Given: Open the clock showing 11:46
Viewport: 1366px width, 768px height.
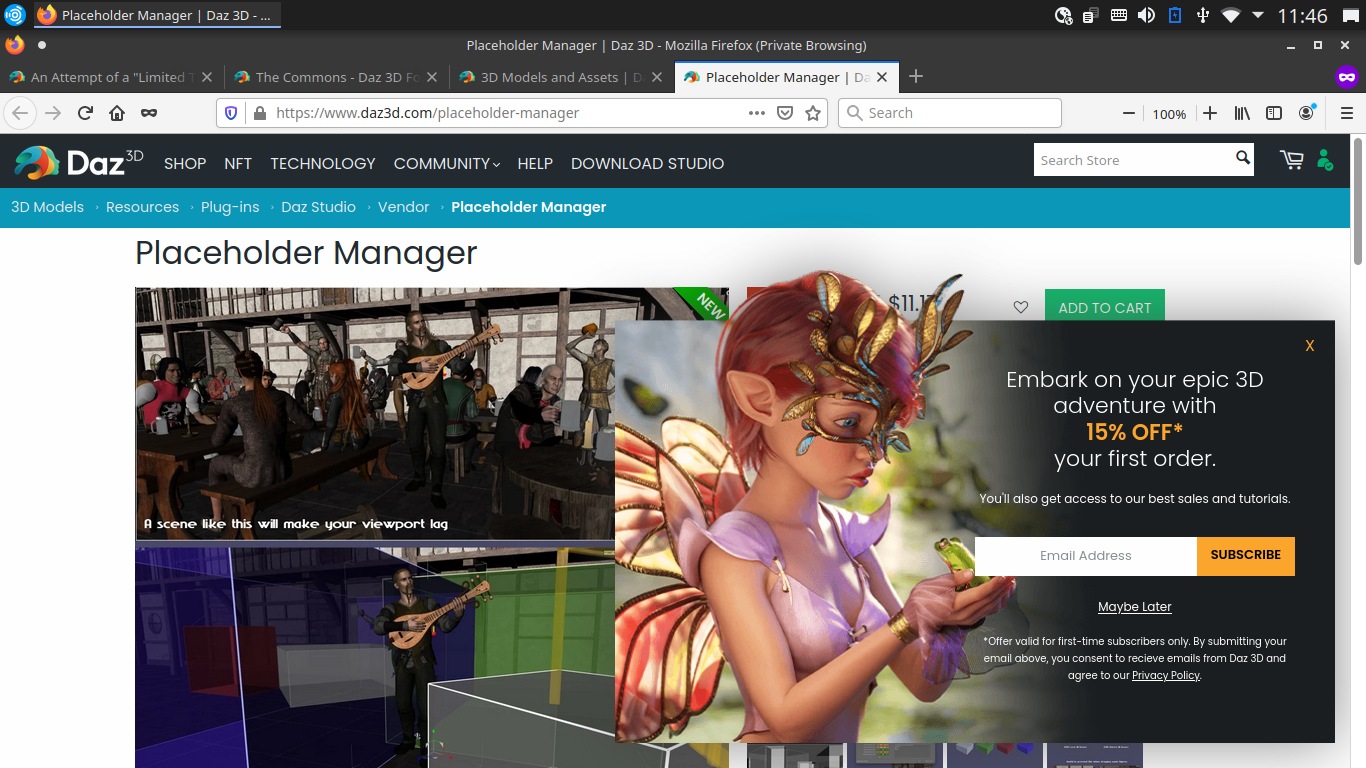Looking at the screenshot, I should pos(1302,15).
